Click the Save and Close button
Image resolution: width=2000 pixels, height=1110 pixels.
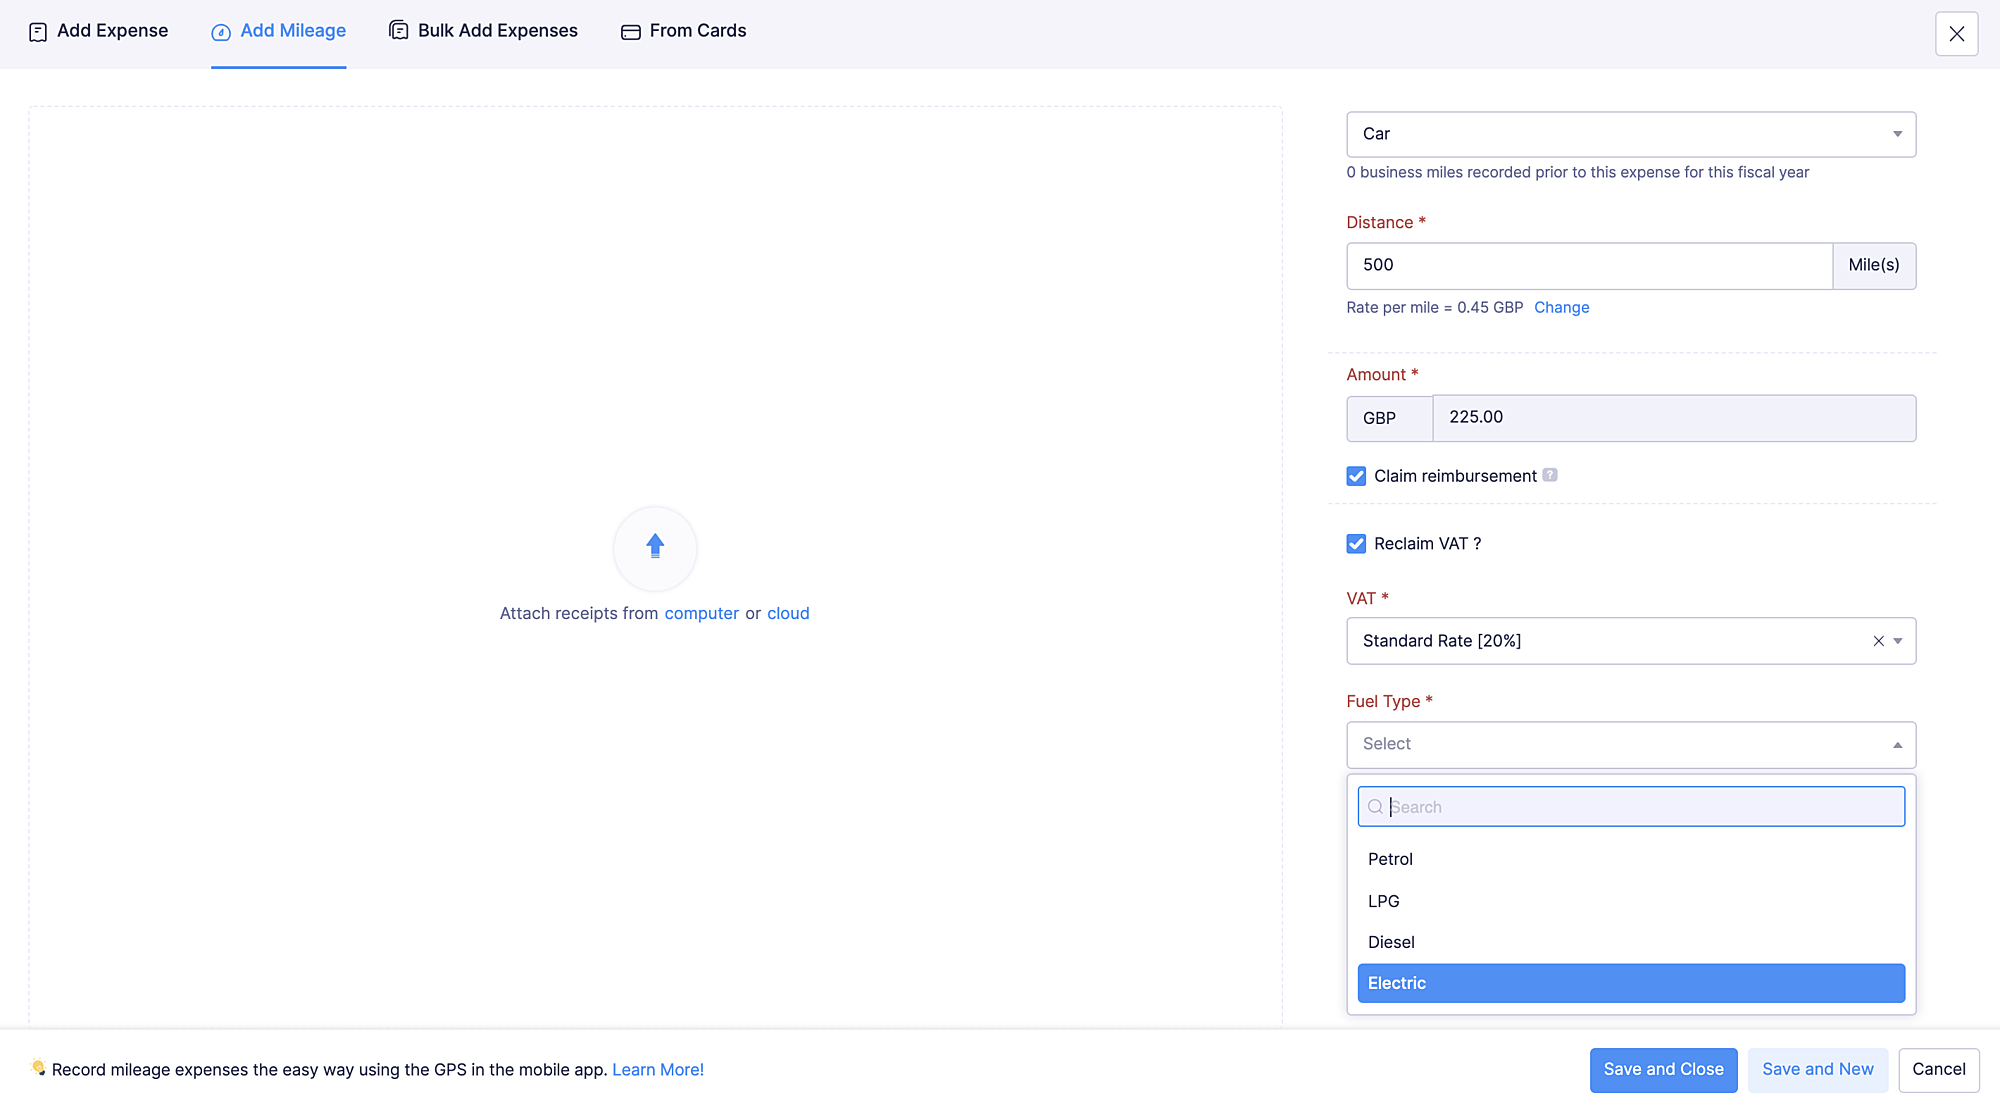point(1663,1069)
